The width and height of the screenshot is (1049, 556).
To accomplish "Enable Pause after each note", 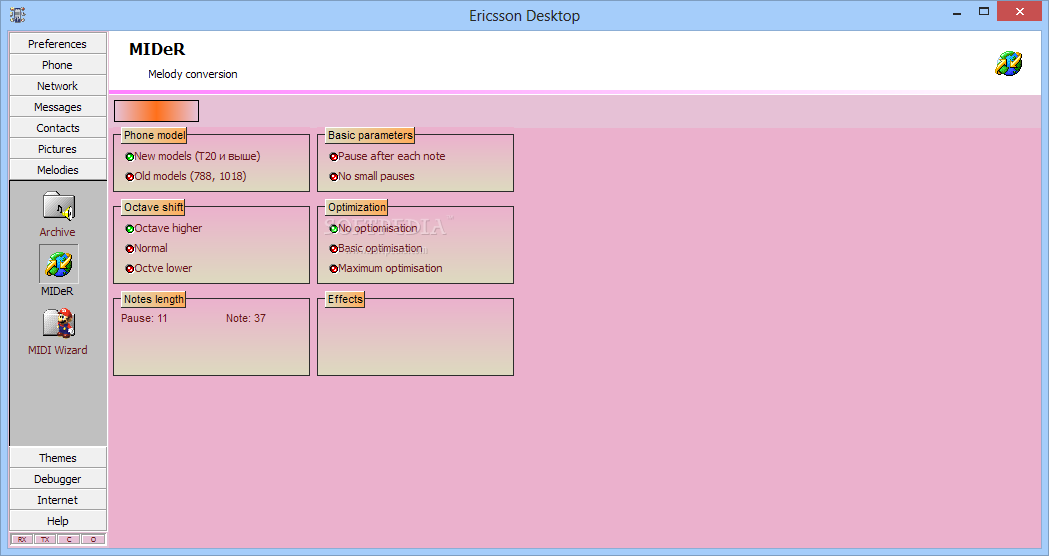I will click(x=387, y=156).
